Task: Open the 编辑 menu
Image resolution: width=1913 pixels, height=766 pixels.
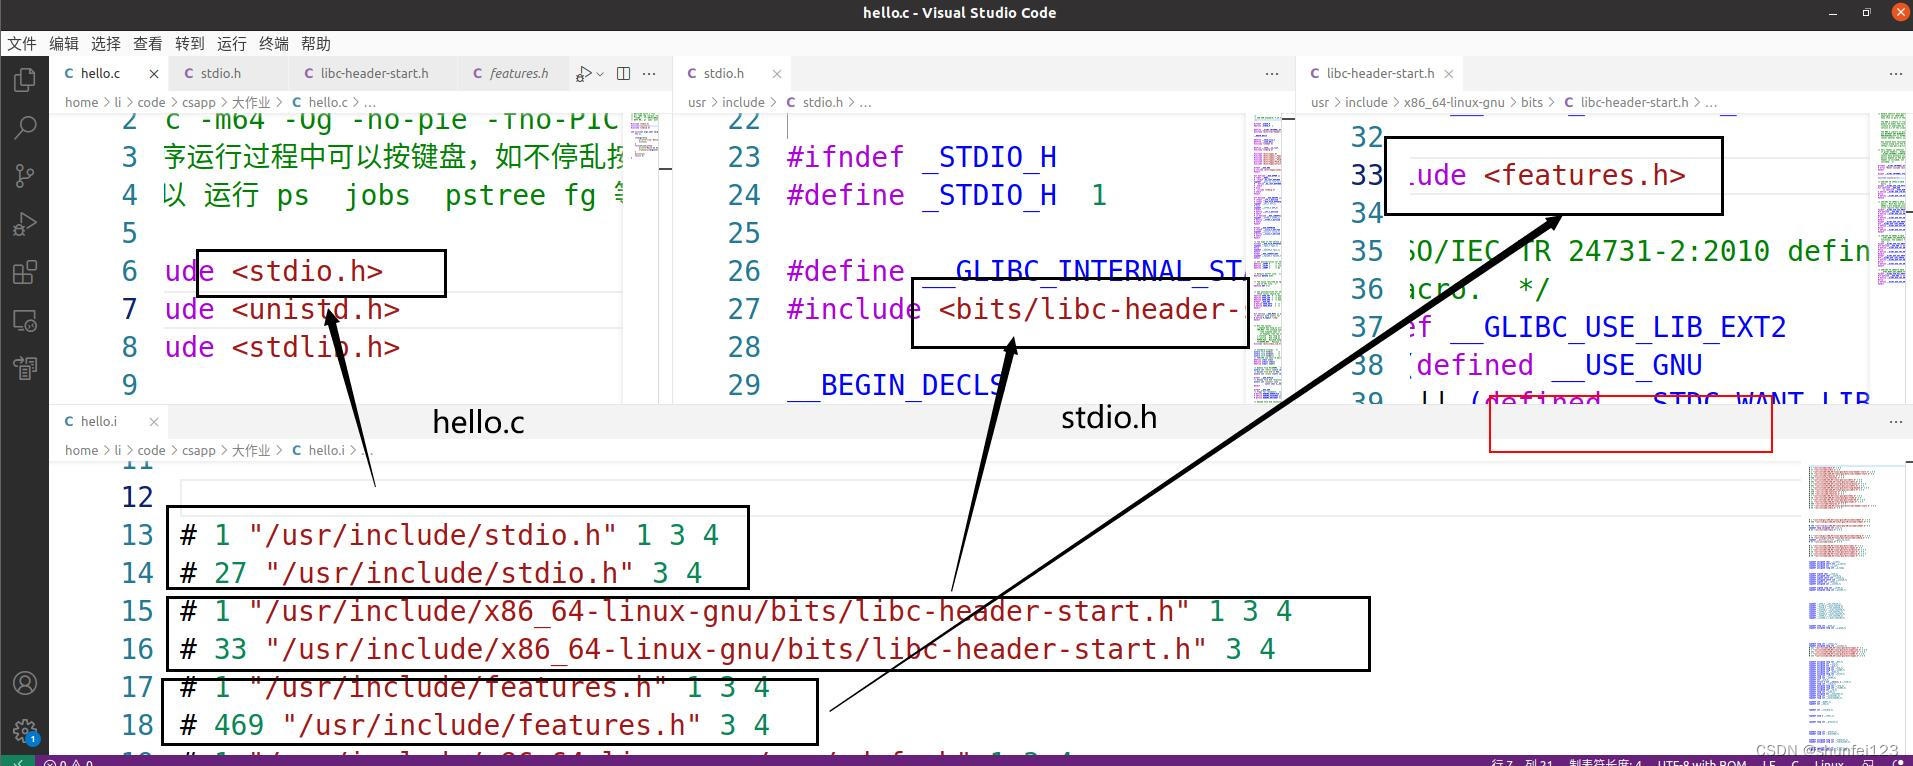Action: coord(63,44)
